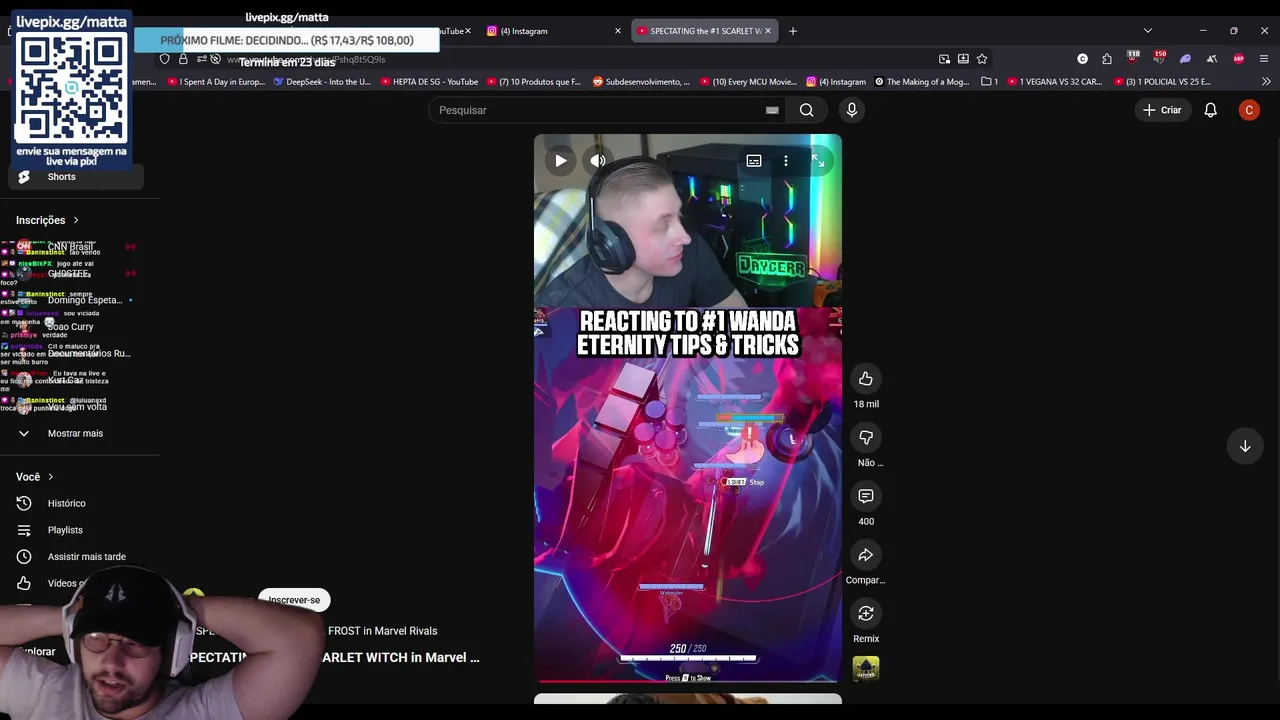Open a new browser tab
This screenshot has height=720, width=1280.
tap(793, 31)
